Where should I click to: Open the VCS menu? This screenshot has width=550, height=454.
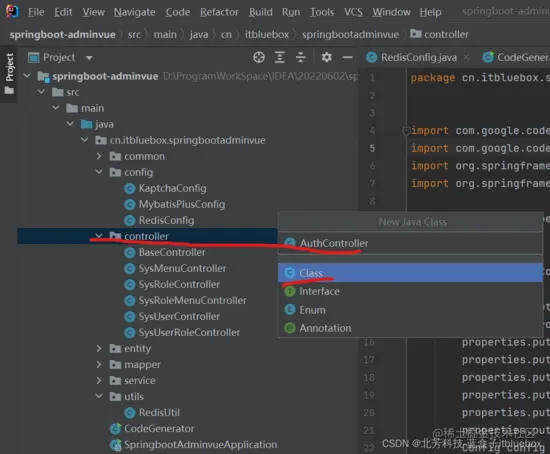353,12
